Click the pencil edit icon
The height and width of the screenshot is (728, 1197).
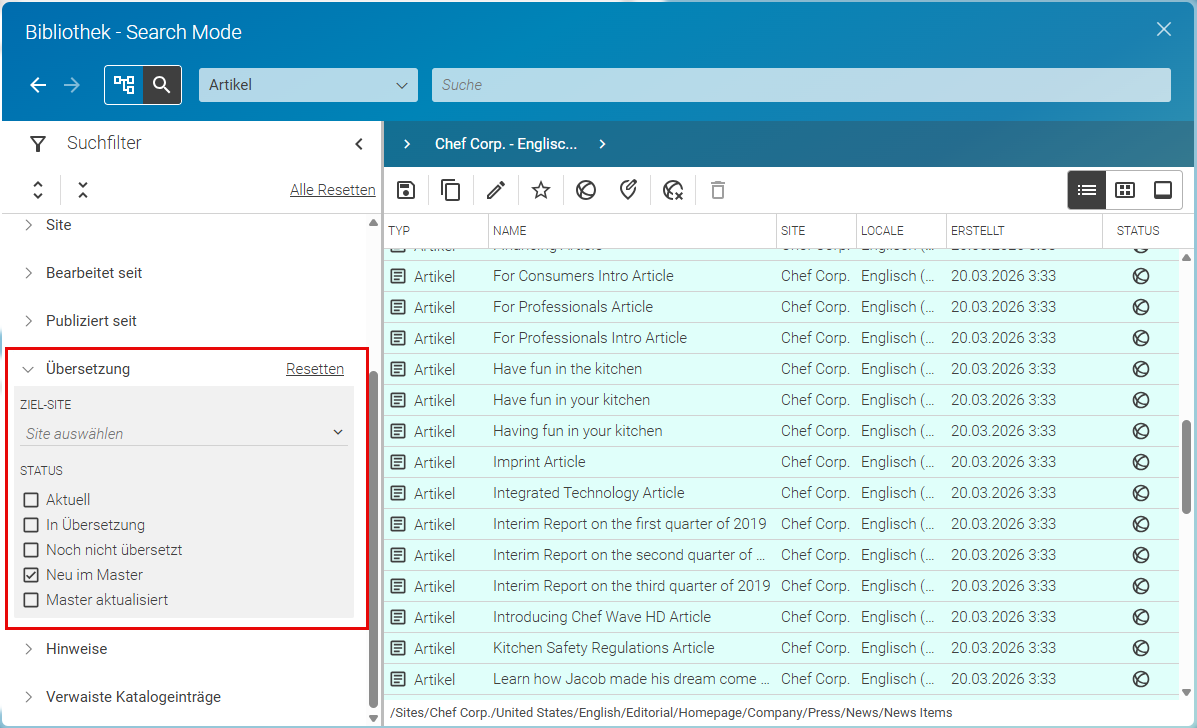pyautogui.click(x=496, y=190)
